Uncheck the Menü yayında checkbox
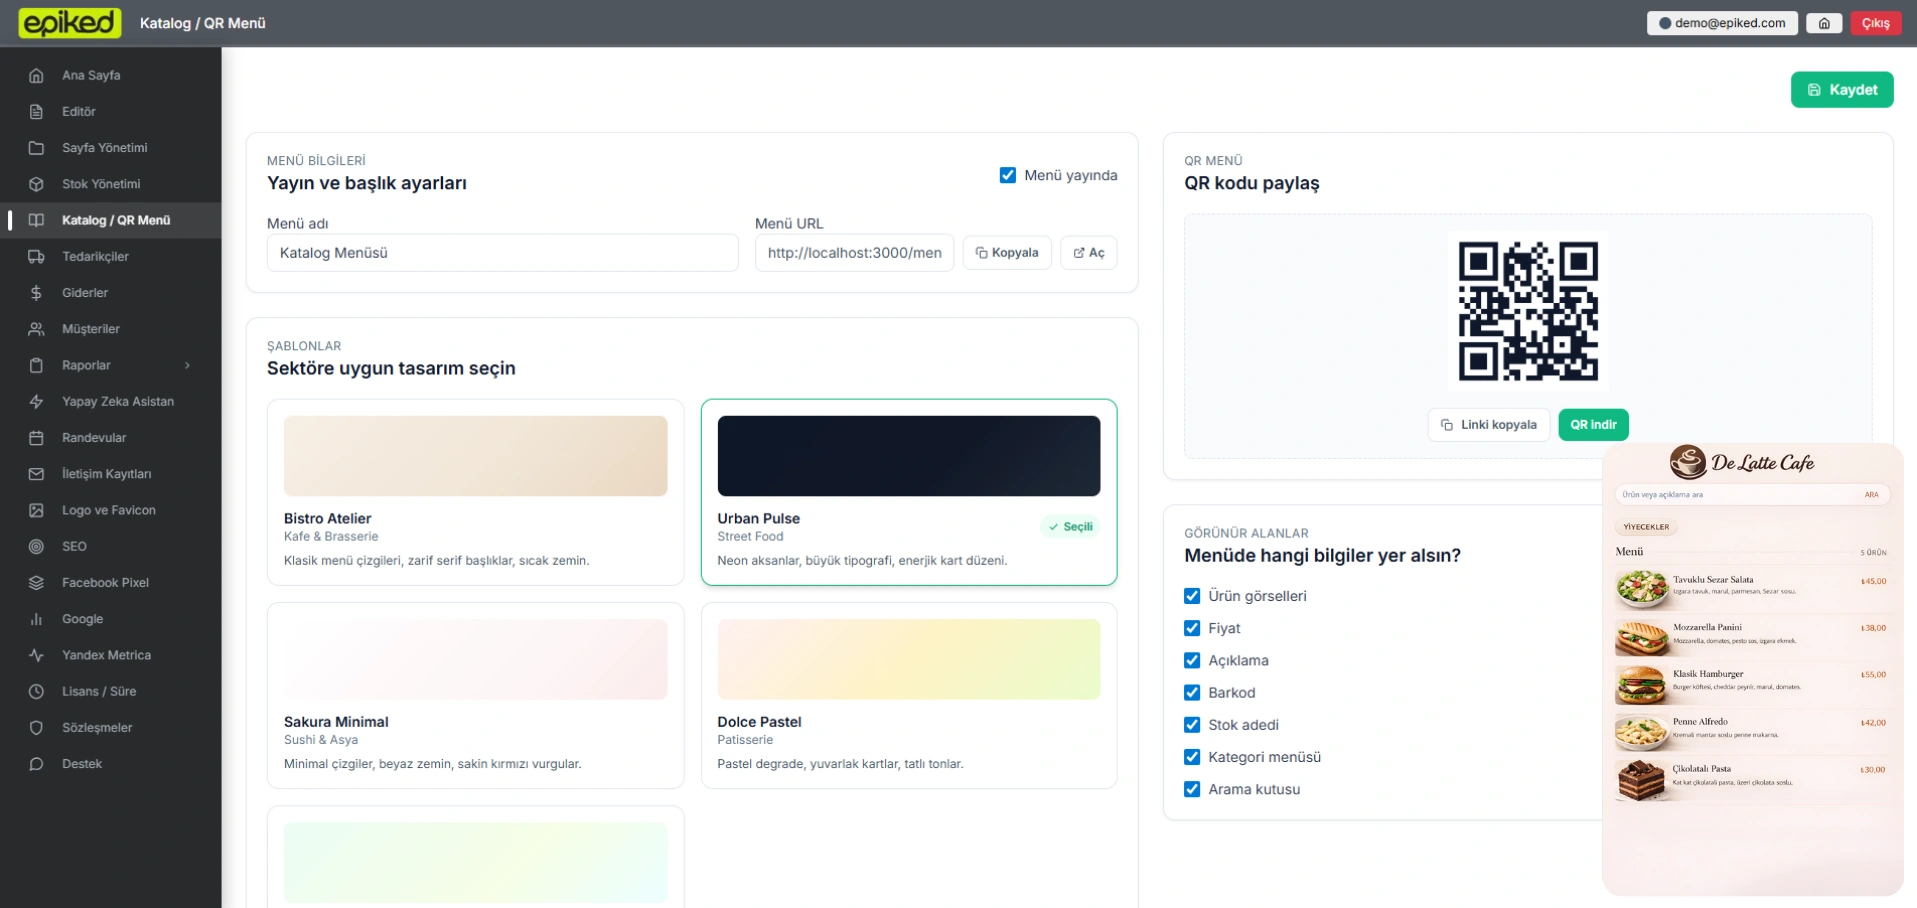The height and width of the screenshot is (908, 1917). 1008,175
